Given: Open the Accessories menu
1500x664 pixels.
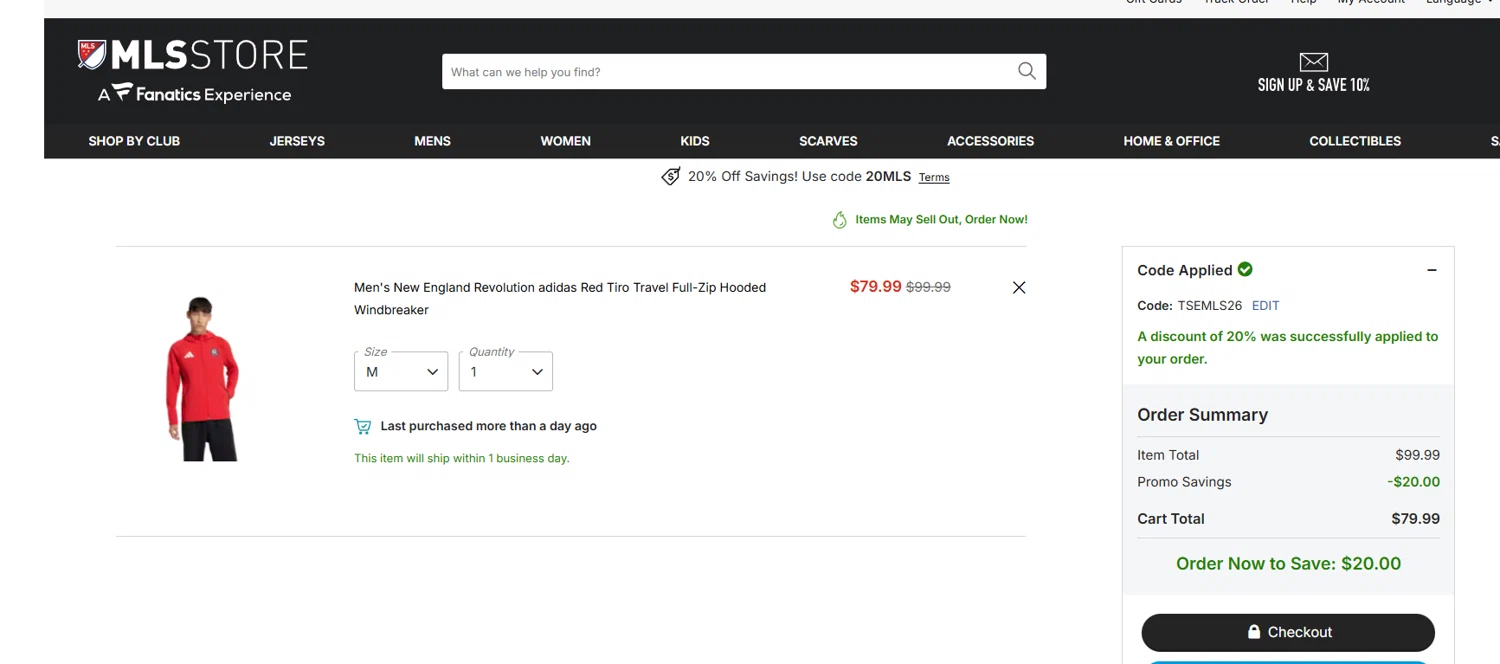Looking at the screenshot, I should coord(991,141).
